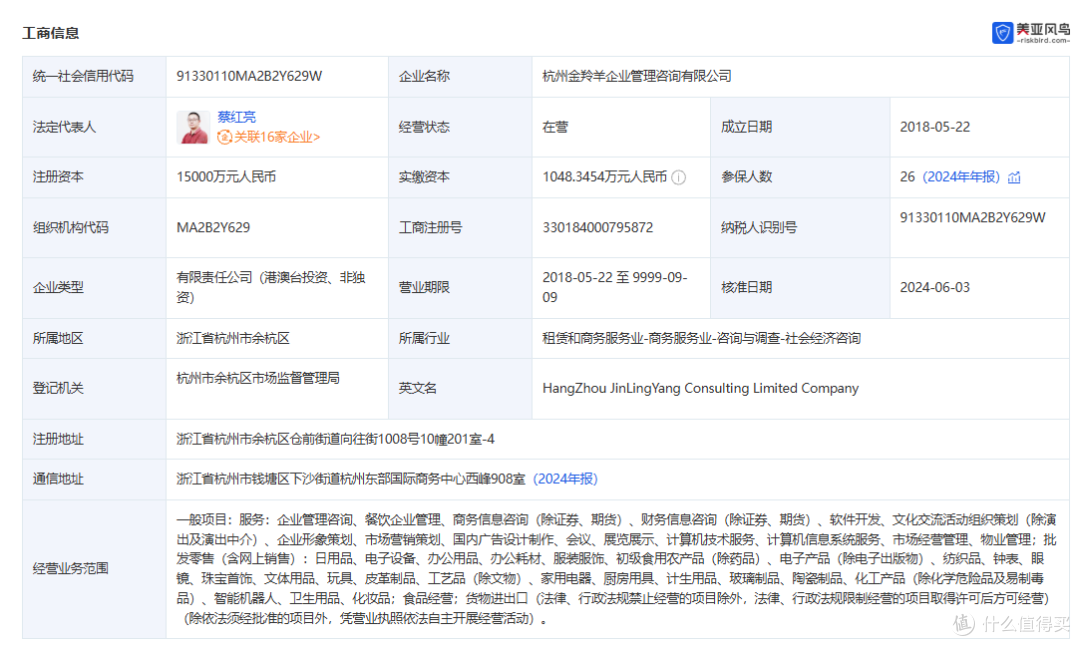Click business status value 在营
Viewport: 1080px width, 646px height.
(x=554, y=127)
